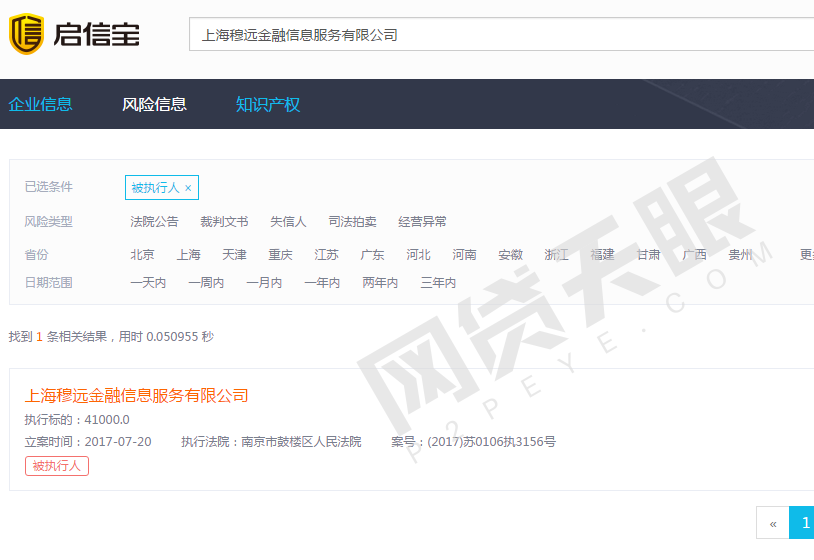Image resolution: width=814 pixels, height=560 pixels.
Task: Go to previous results page
Action: pyautogui.click(x=772, y=523)
